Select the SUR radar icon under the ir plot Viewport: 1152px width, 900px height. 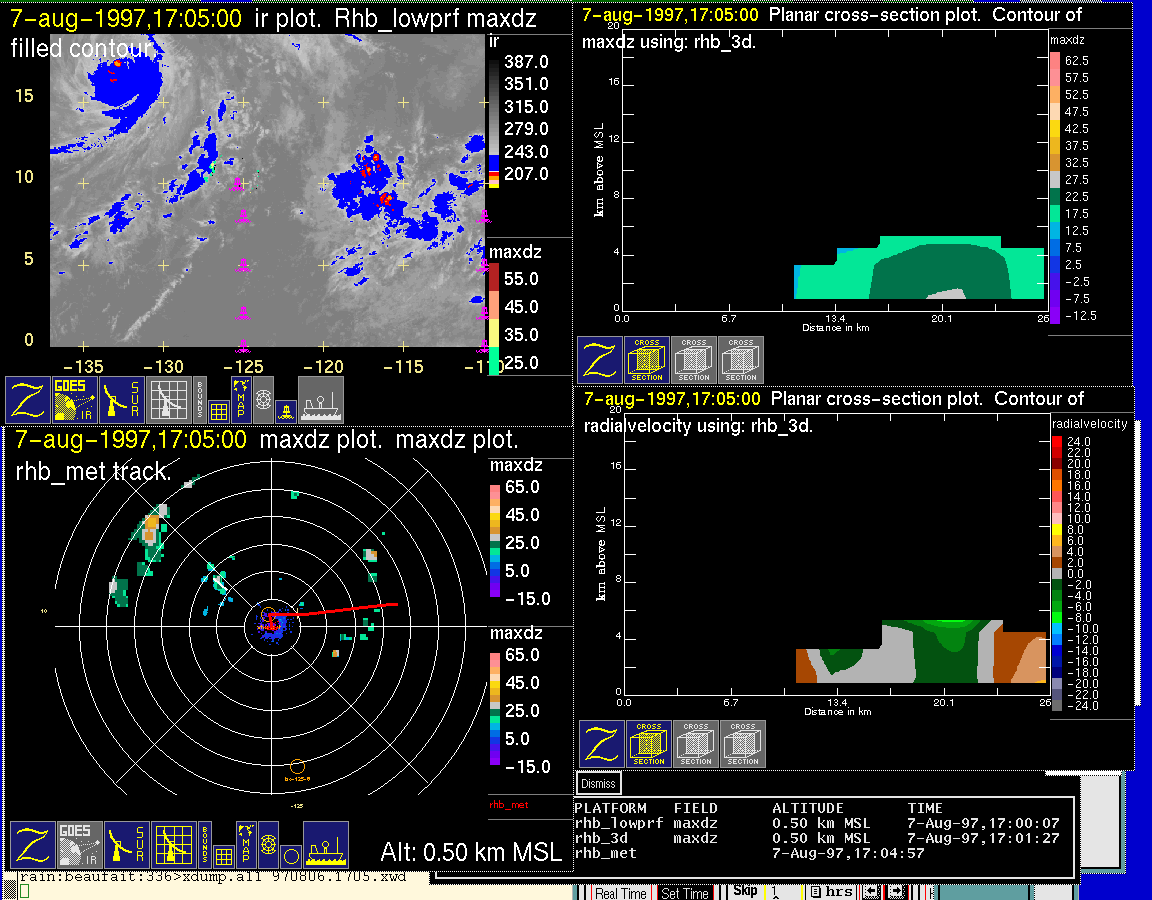coord(123,400)
